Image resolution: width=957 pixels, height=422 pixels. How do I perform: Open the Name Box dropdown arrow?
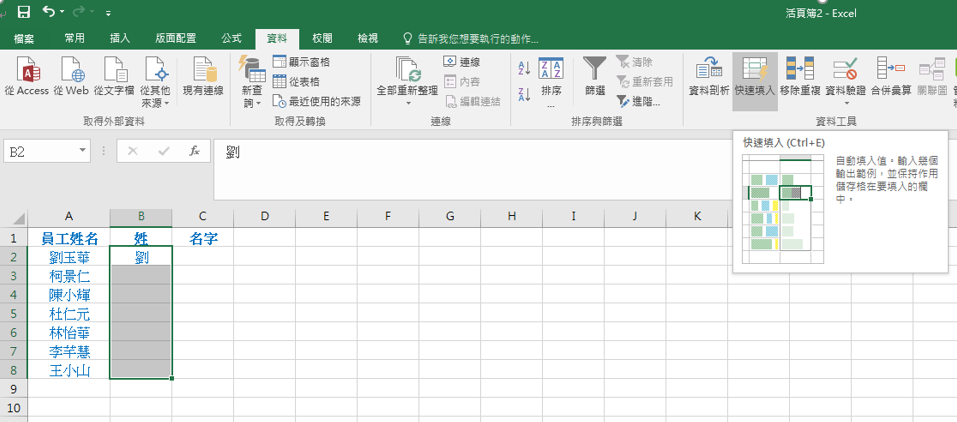[x=83, y=151]
